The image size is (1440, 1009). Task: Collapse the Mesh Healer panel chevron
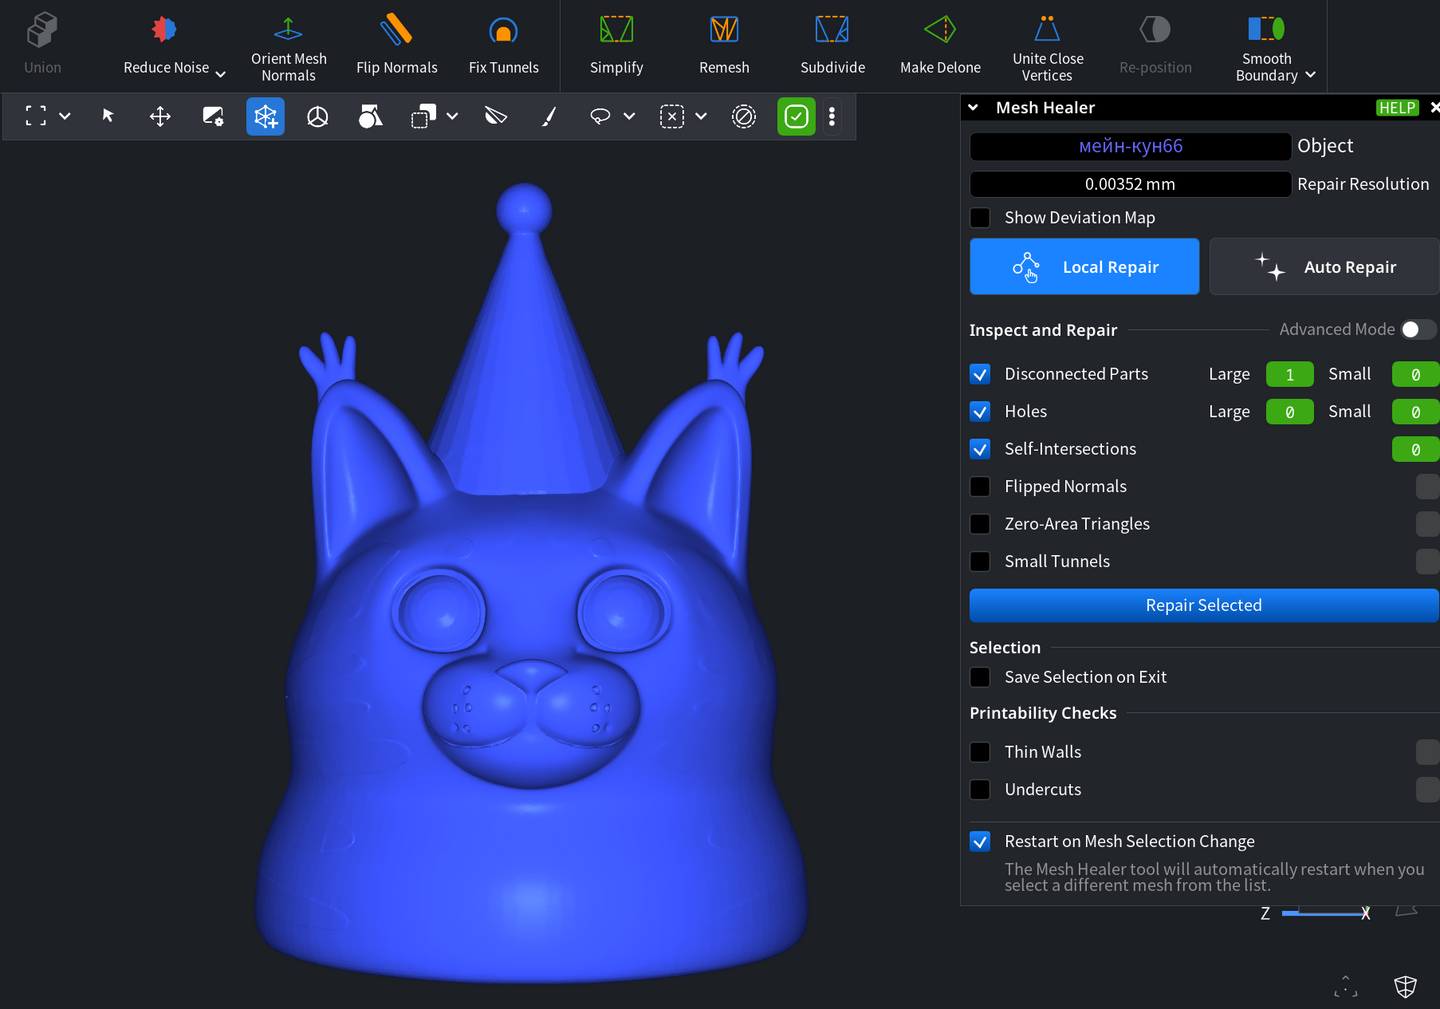(973, 108)
